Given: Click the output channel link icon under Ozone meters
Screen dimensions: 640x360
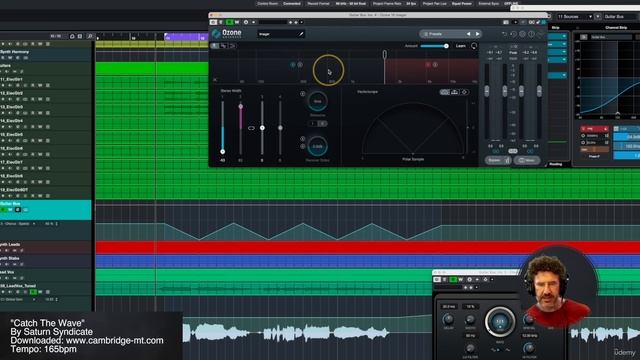Looking at the screenshot, I should (x=530, y=151).
